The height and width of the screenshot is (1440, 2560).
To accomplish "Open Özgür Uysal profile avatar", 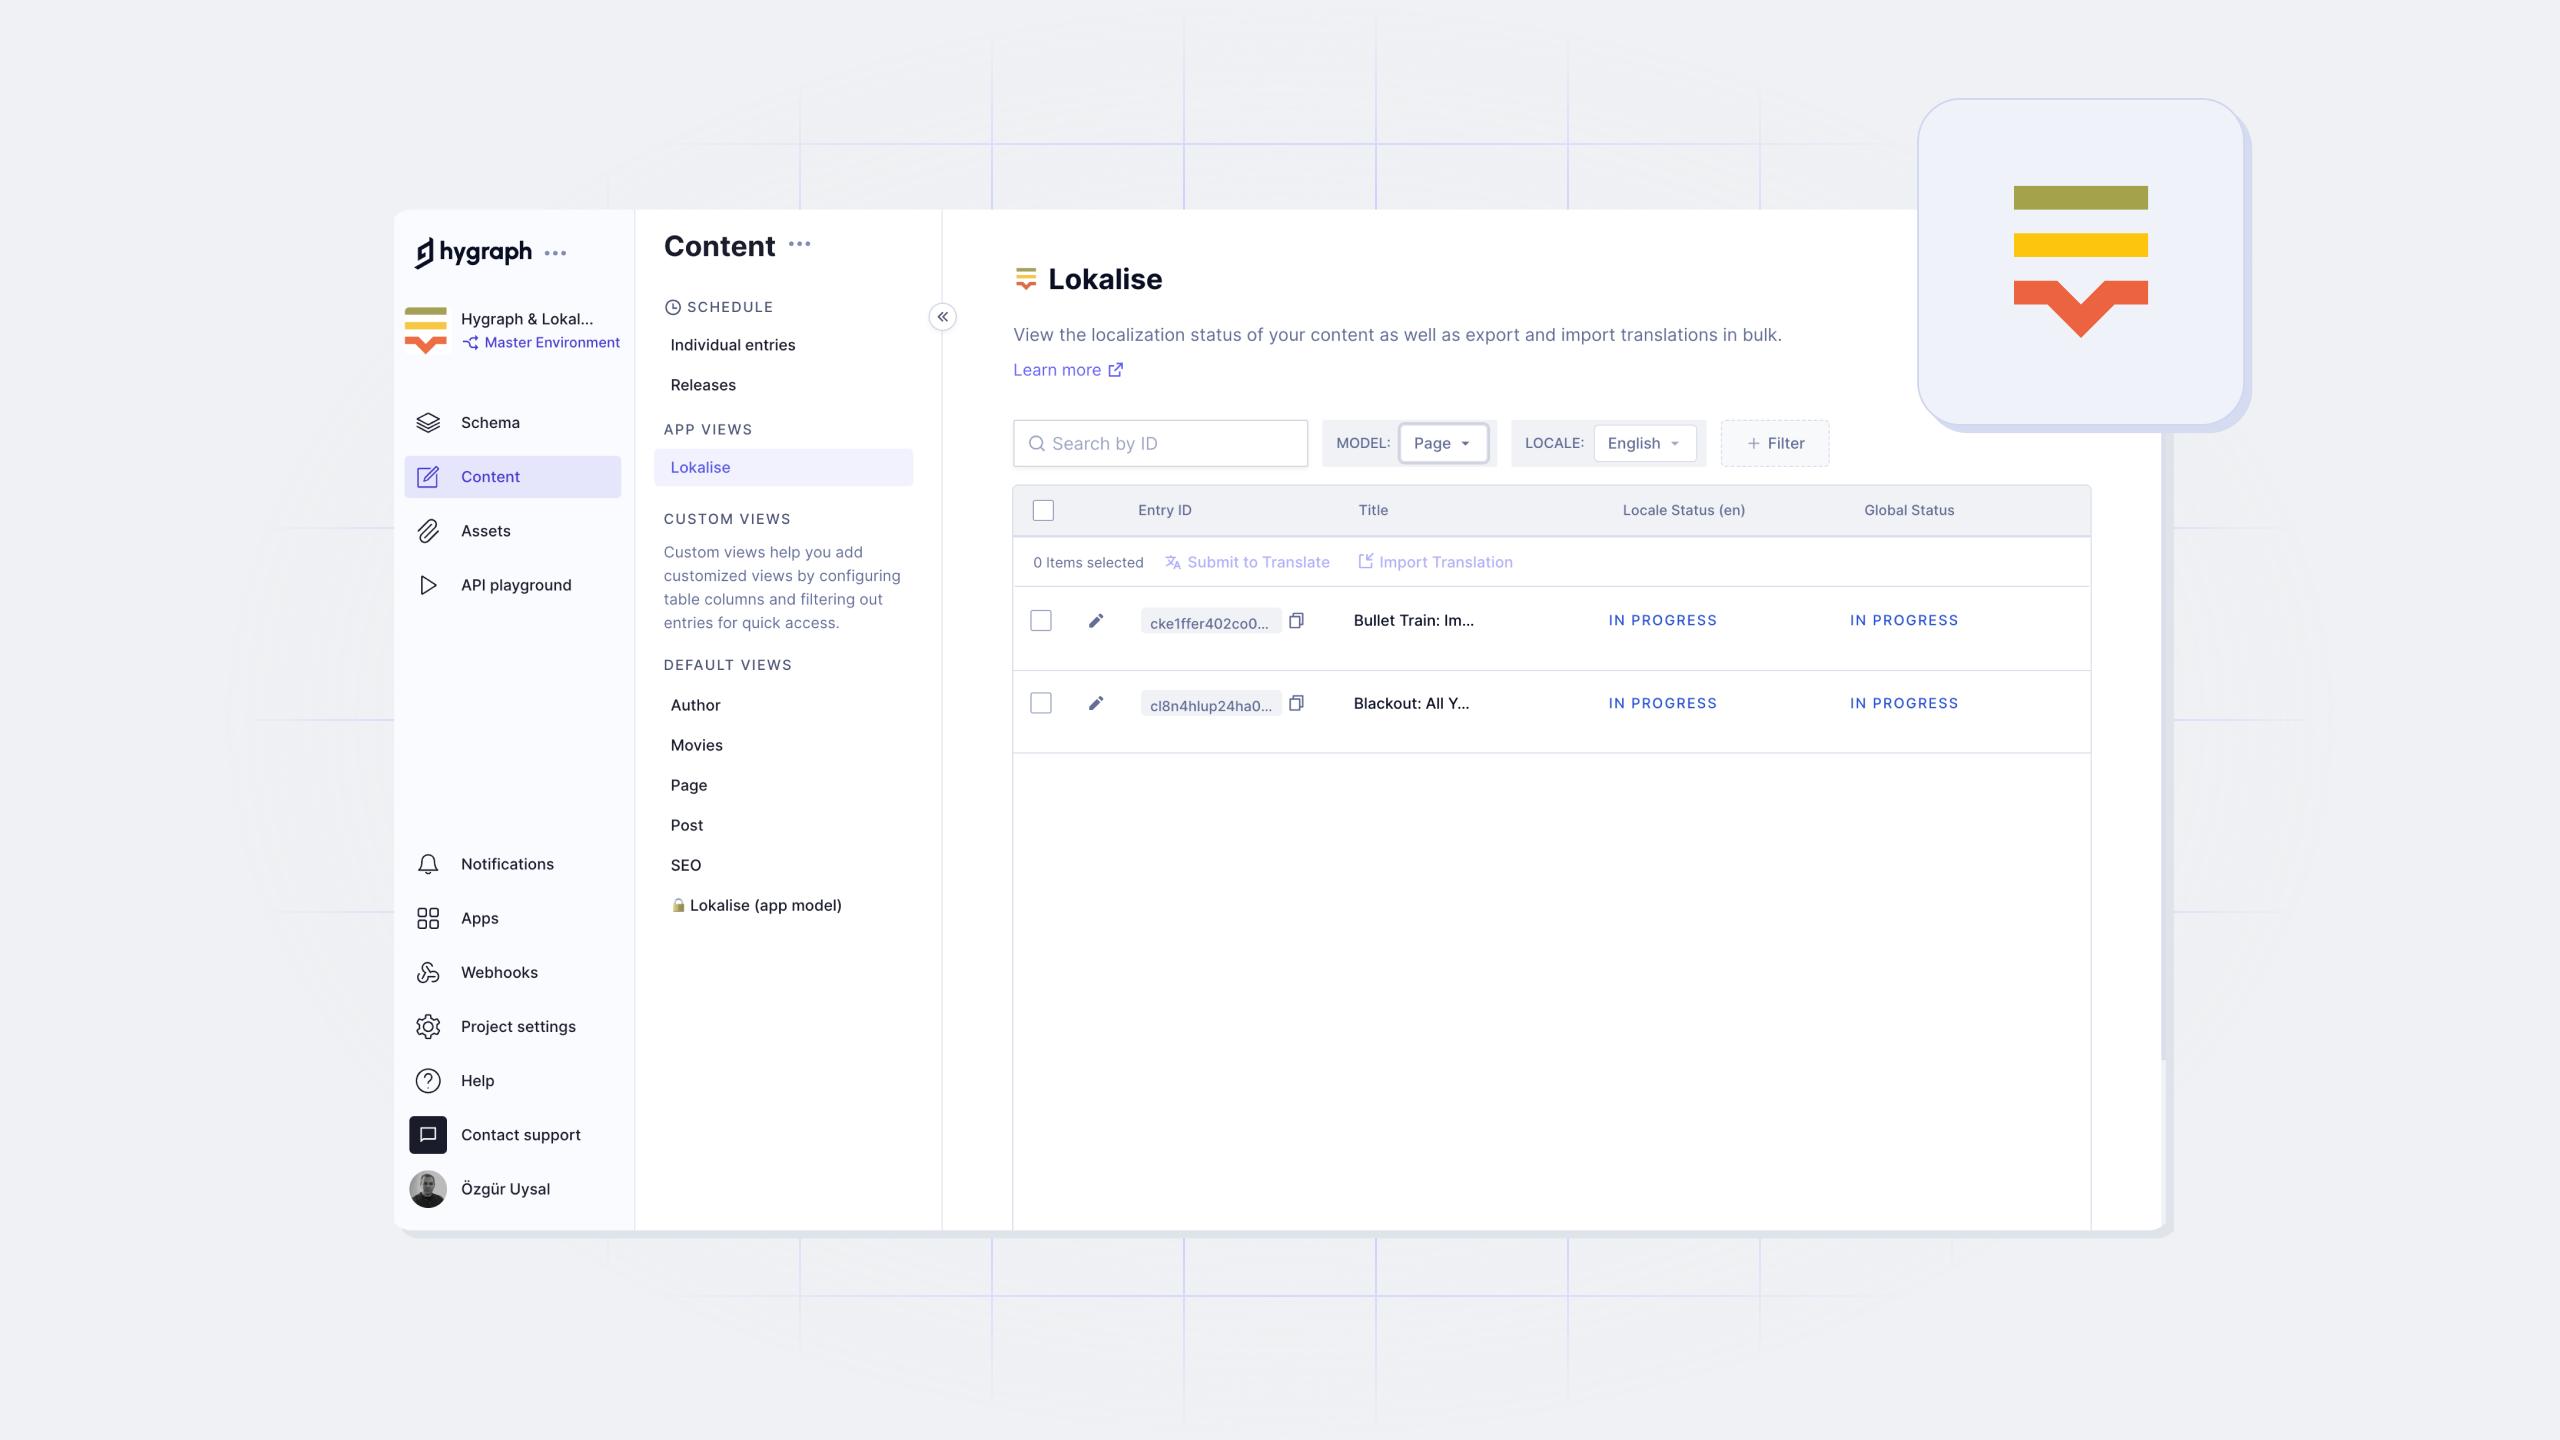I will coord(428,1189).
